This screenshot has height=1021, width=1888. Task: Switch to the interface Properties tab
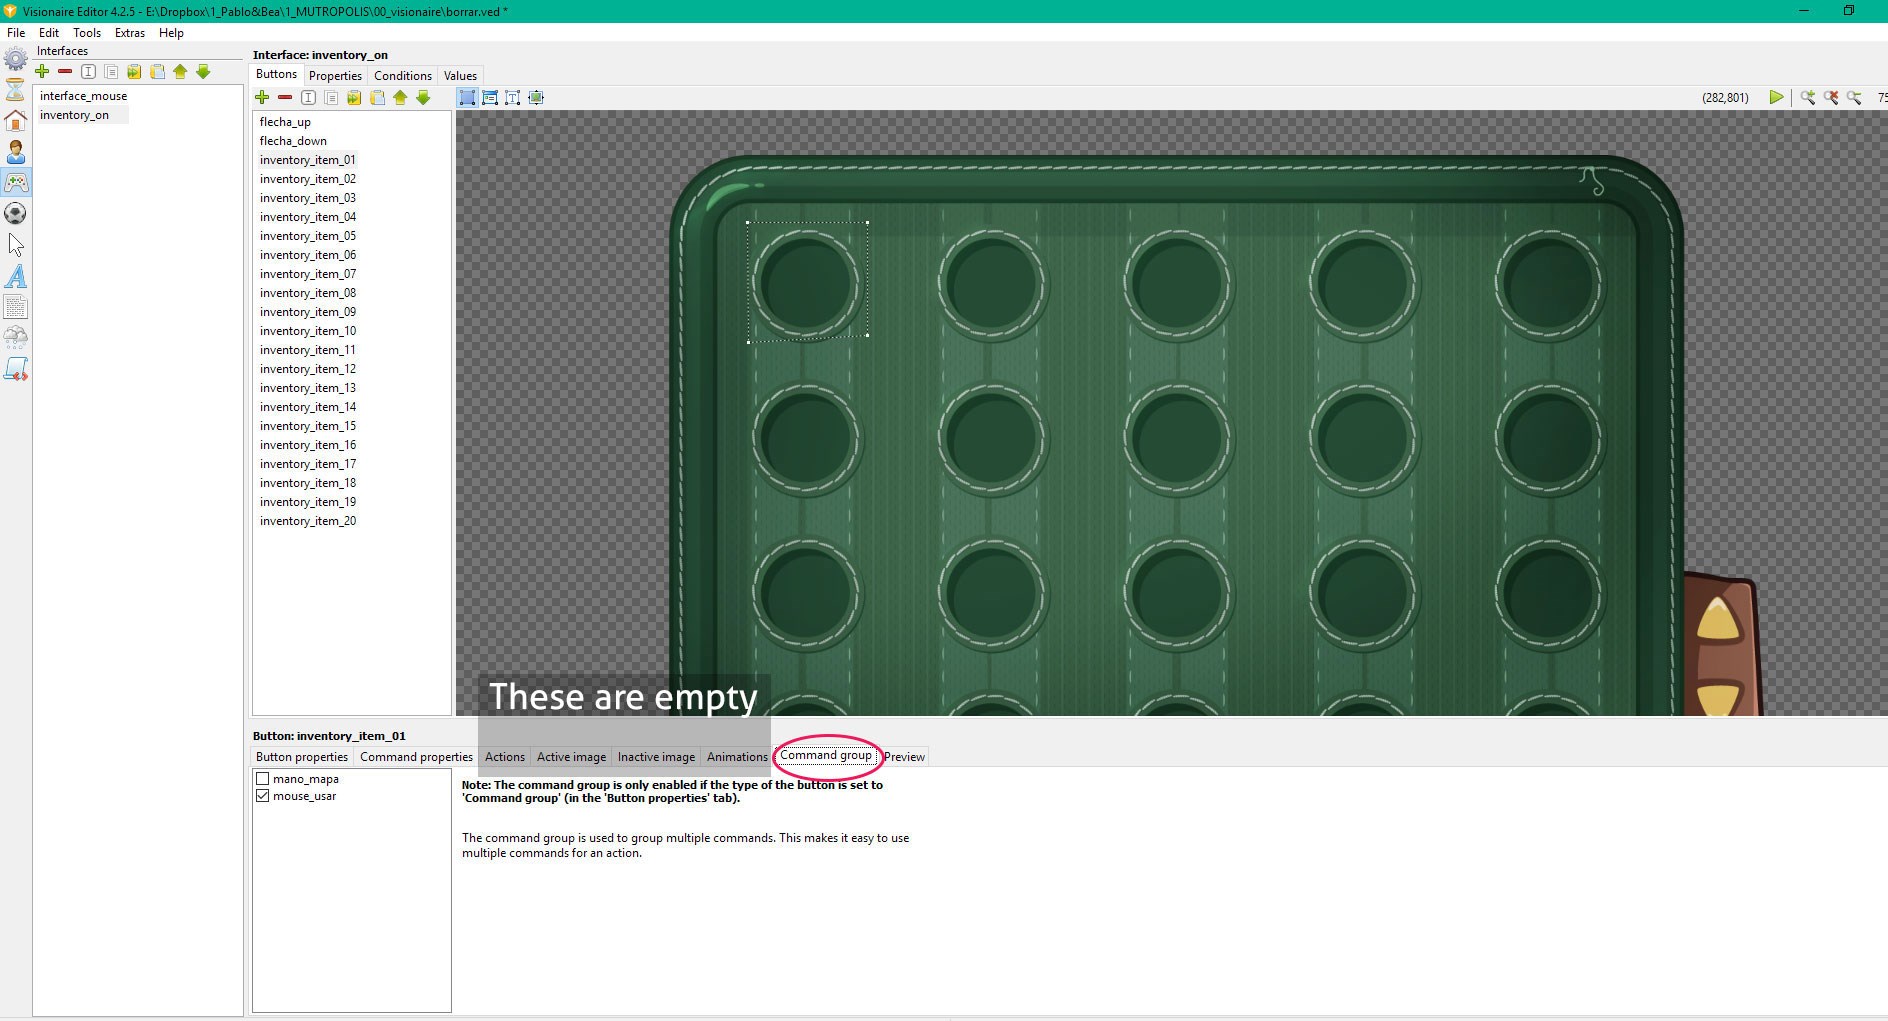click(335, 76)
